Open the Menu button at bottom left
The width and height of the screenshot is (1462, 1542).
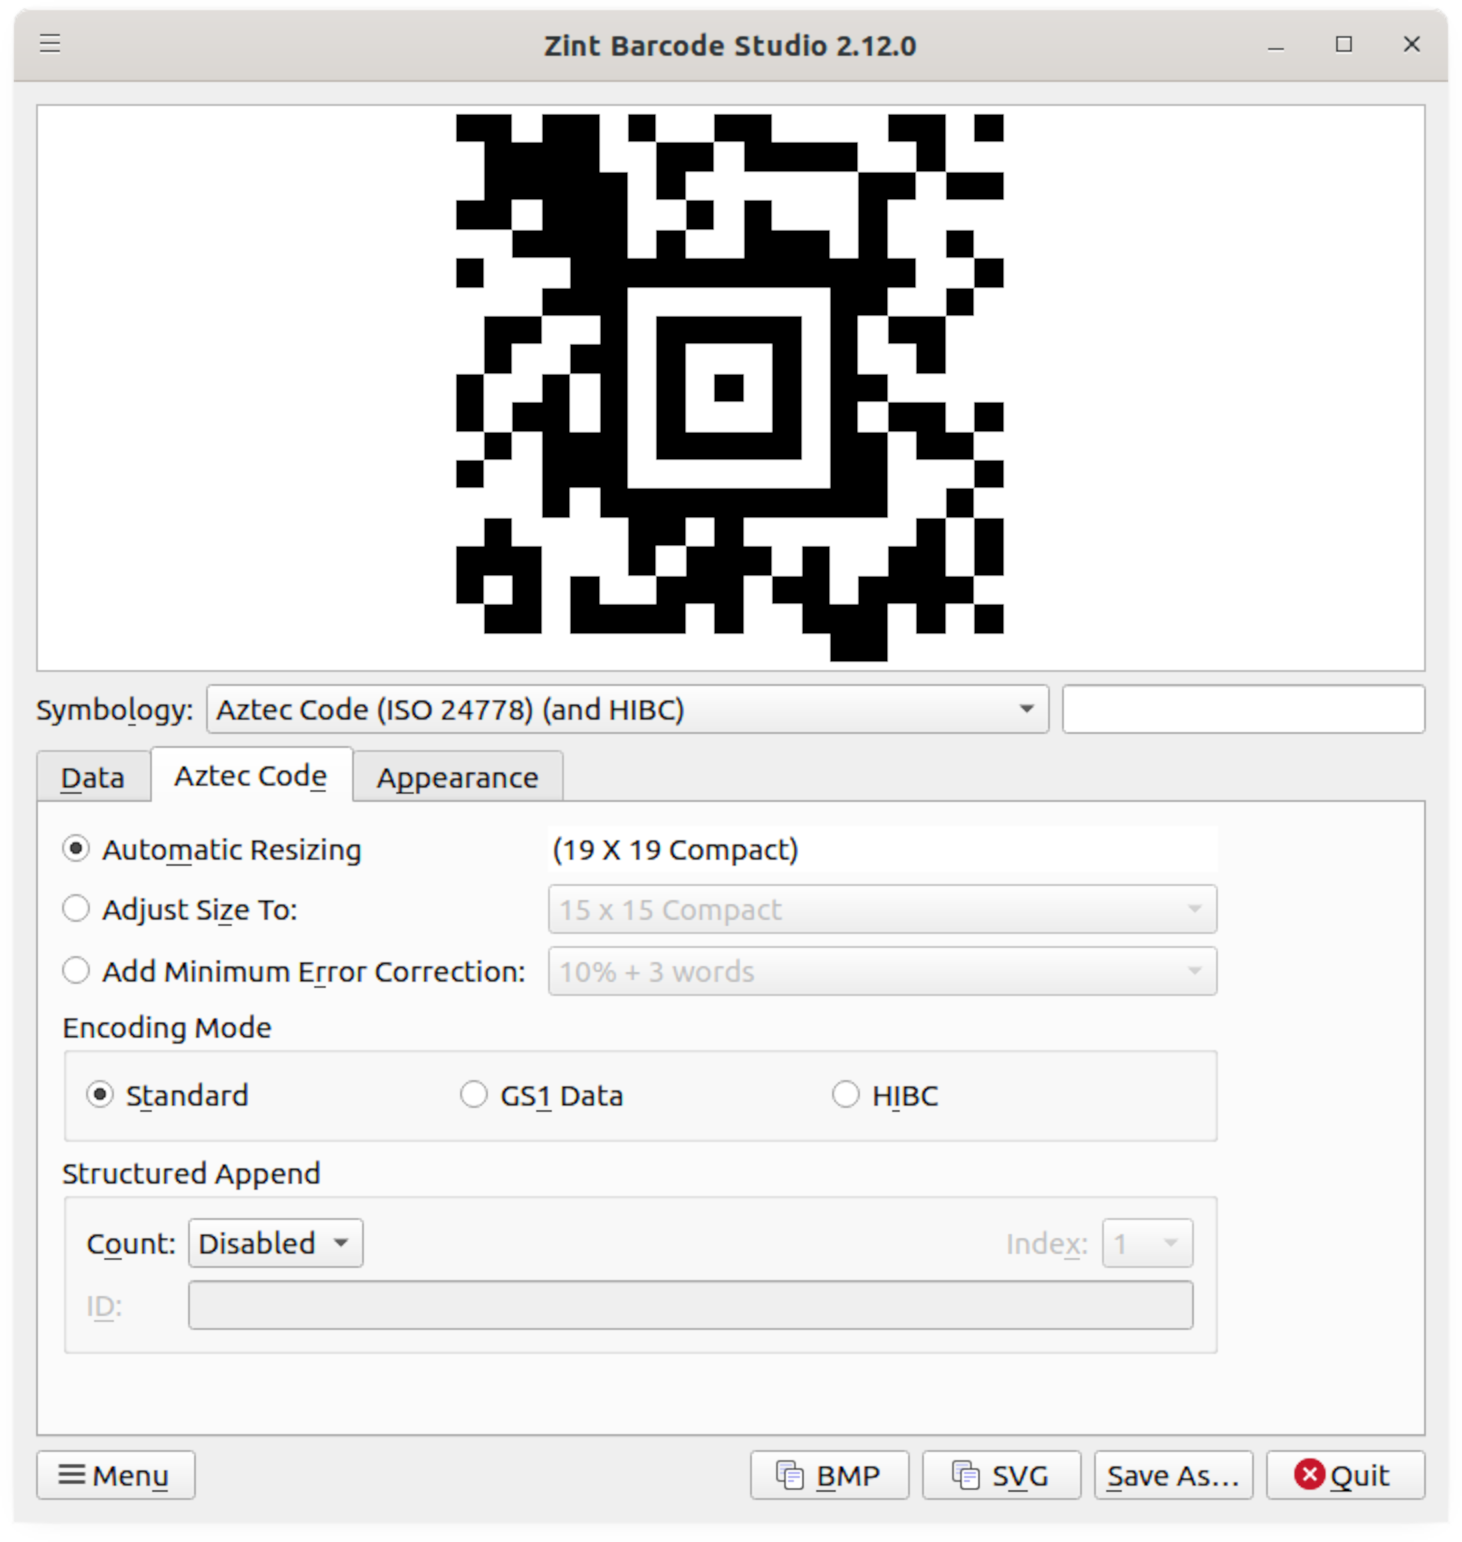pos(116,1475)
